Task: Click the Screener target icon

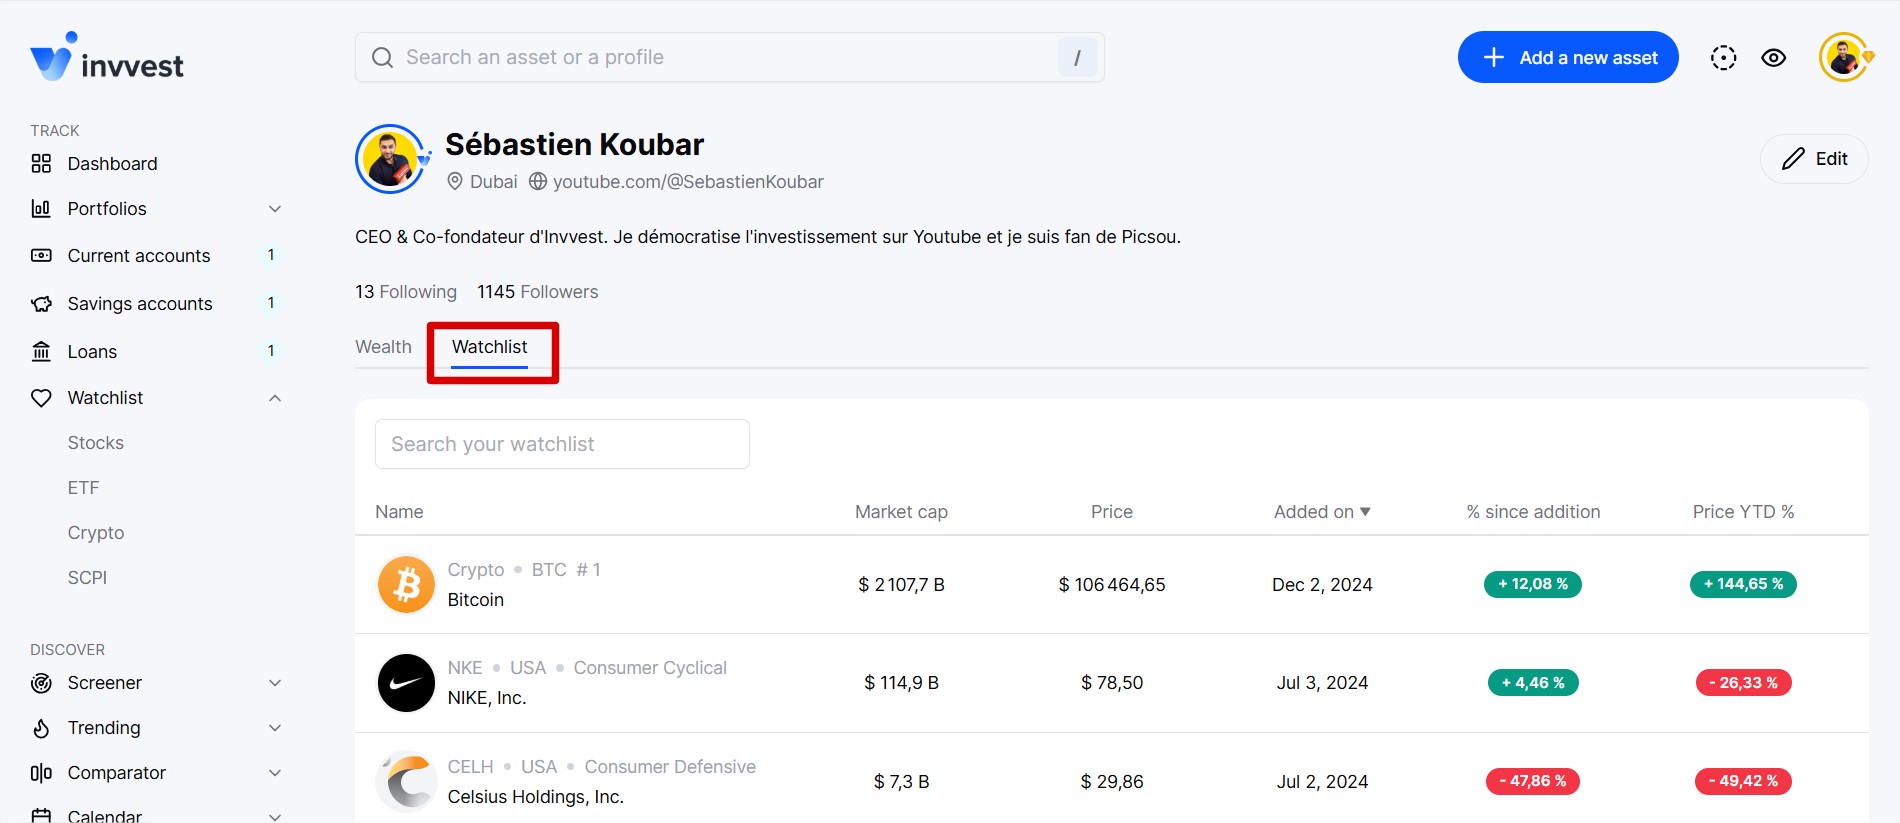Action: pos(41,683)
